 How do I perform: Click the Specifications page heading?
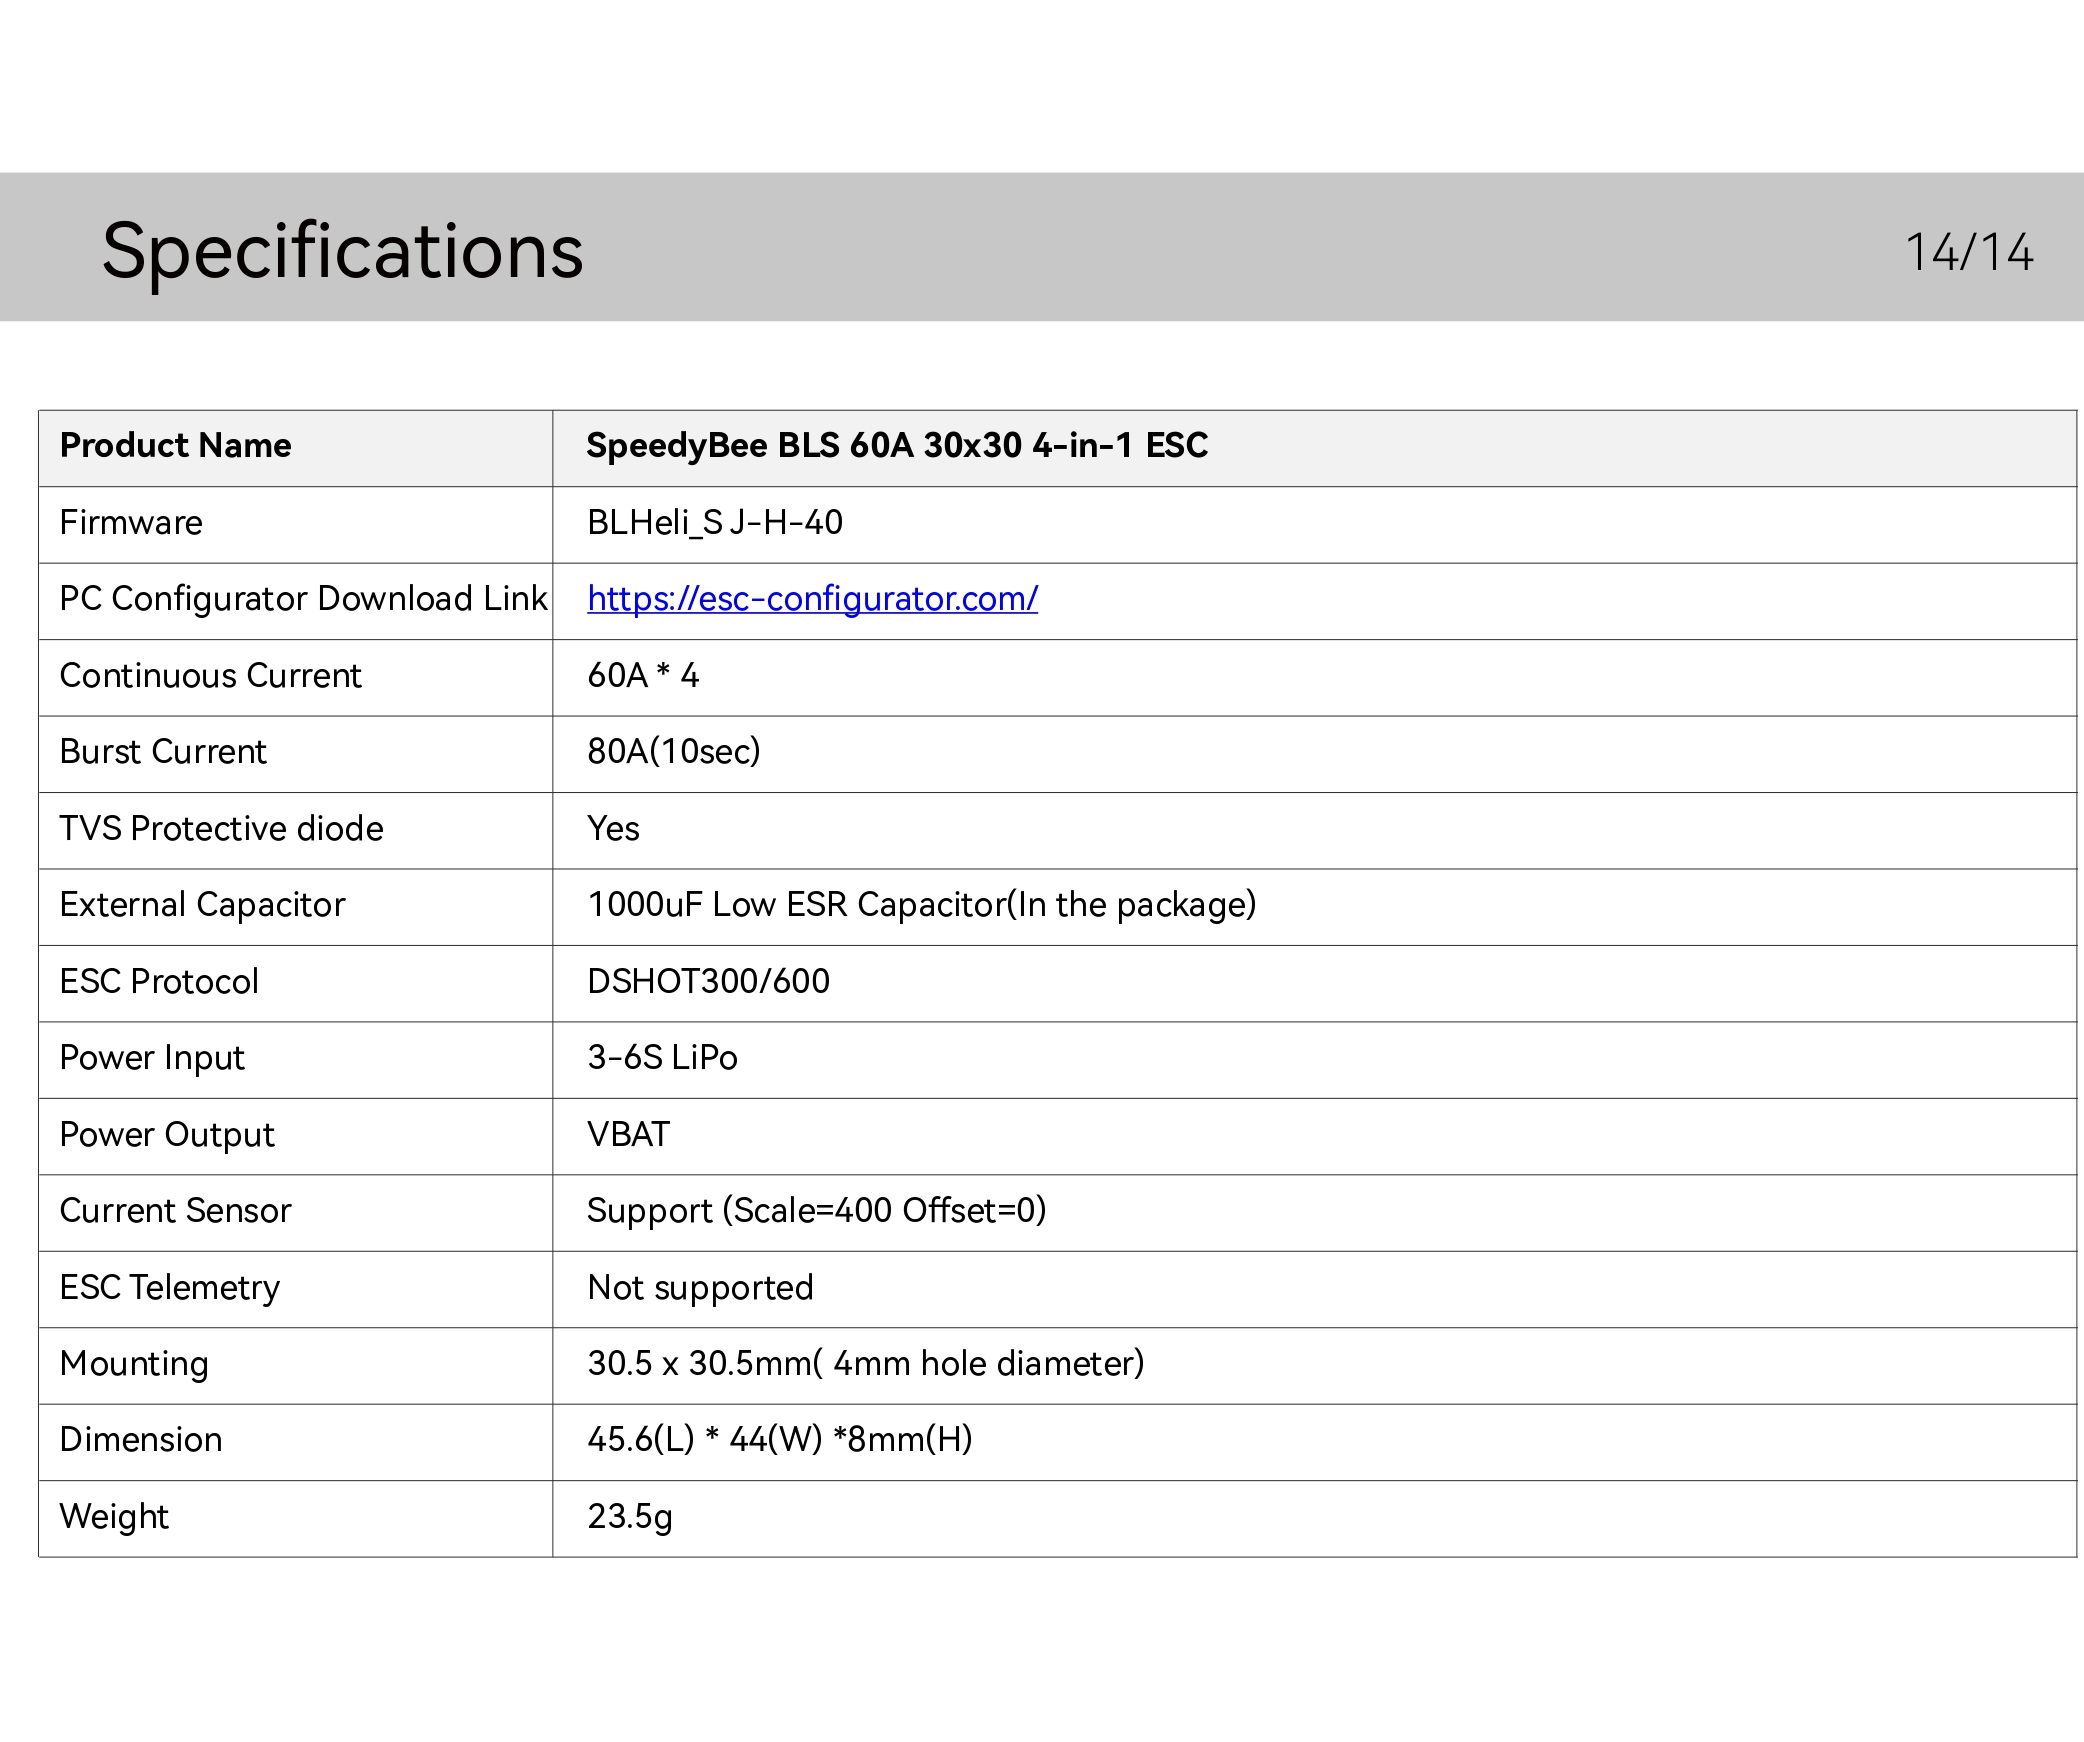tap(343, 251)
